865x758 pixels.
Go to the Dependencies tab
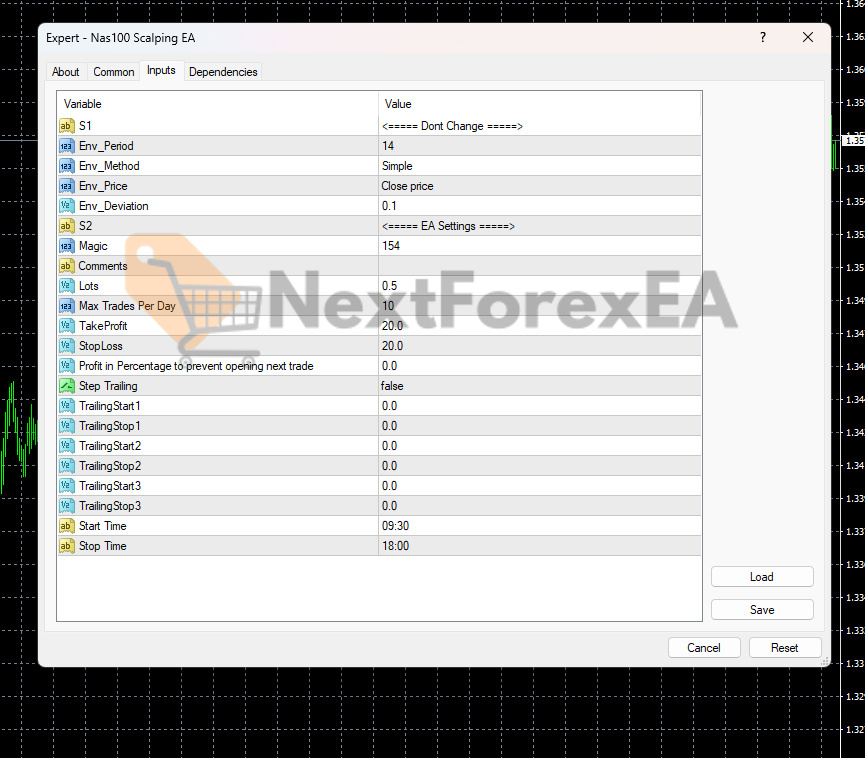coord(223,72)
